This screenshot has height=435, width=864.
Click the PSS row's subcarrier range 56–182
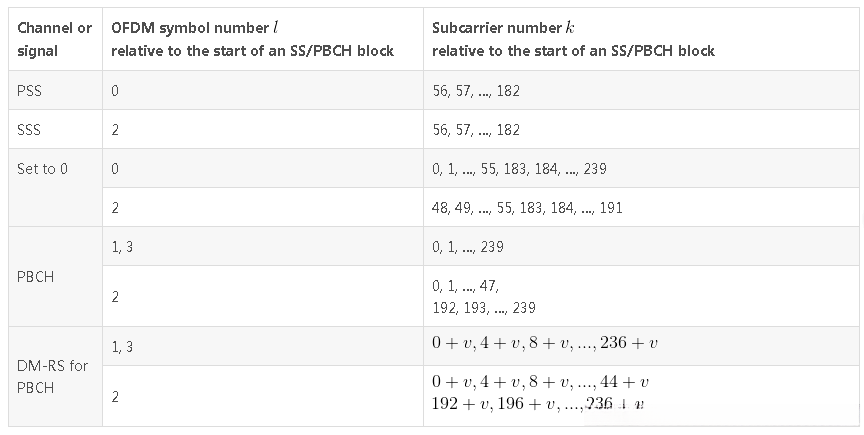(476, 90)
